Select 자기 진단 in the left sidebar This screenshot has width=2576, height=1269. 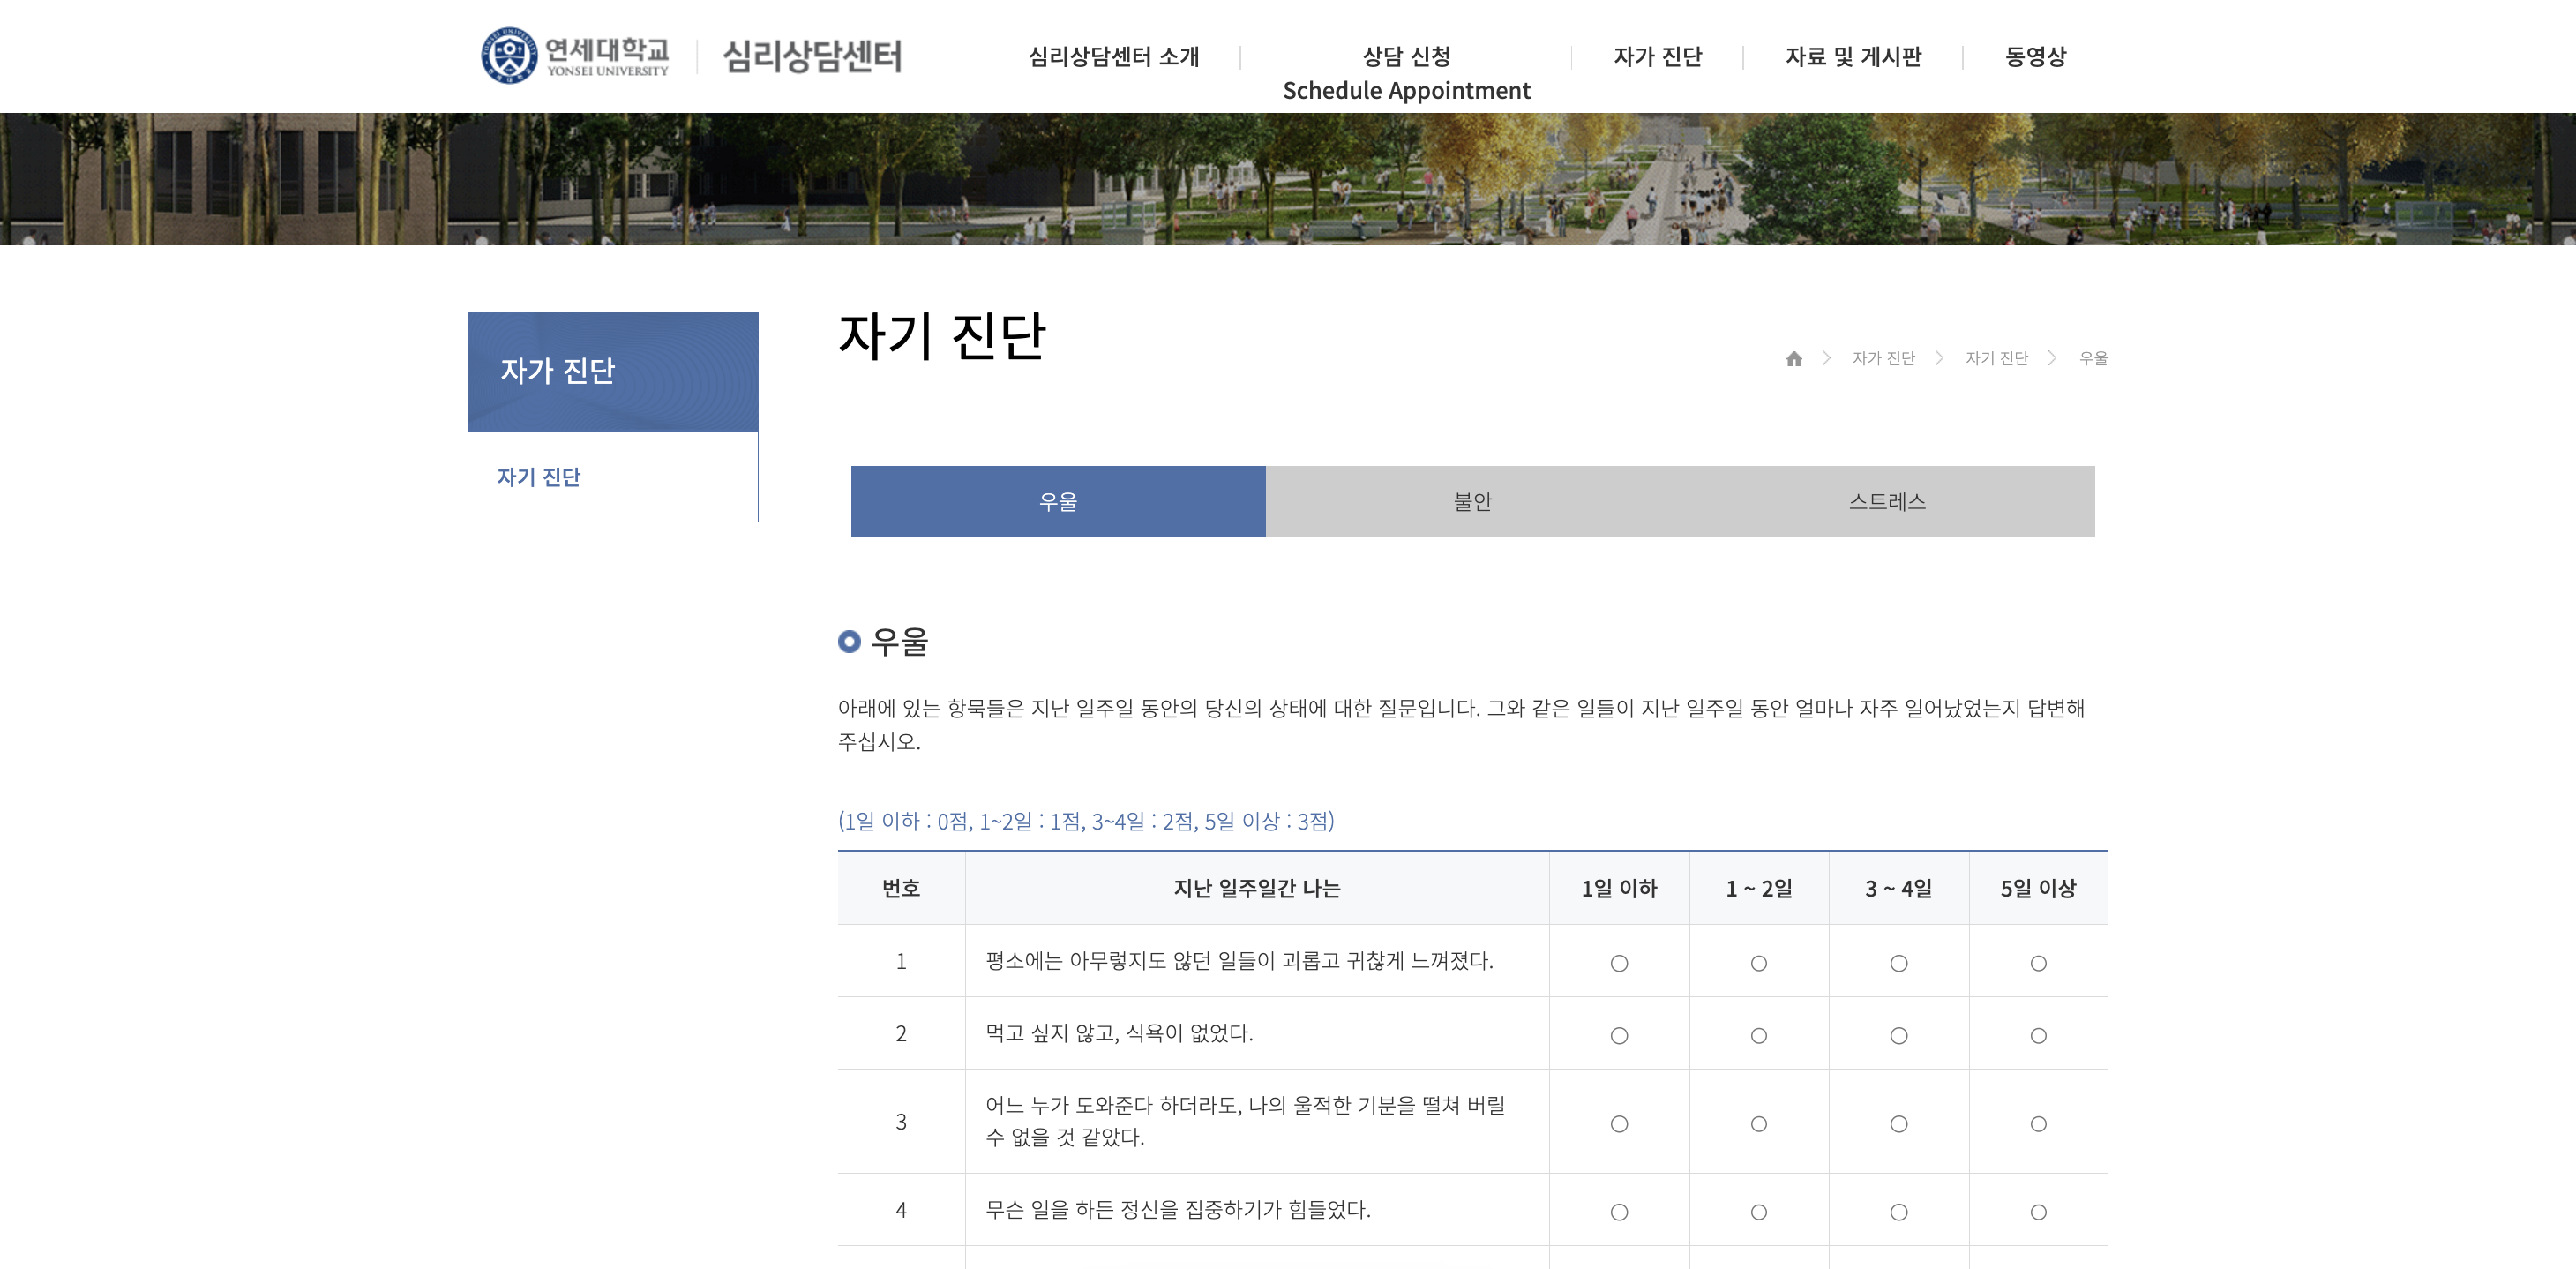pyautogui.click(x=539, y=477)
